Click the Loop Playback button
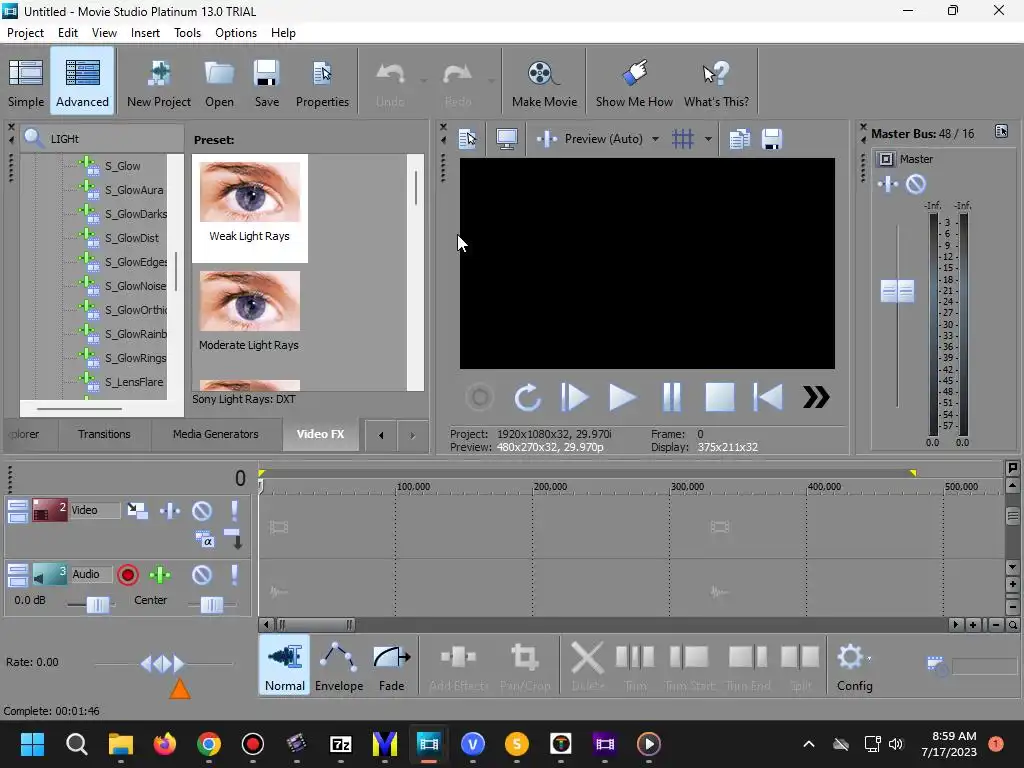The width and height of the screenshot is (1024, 768). [527, 397]
